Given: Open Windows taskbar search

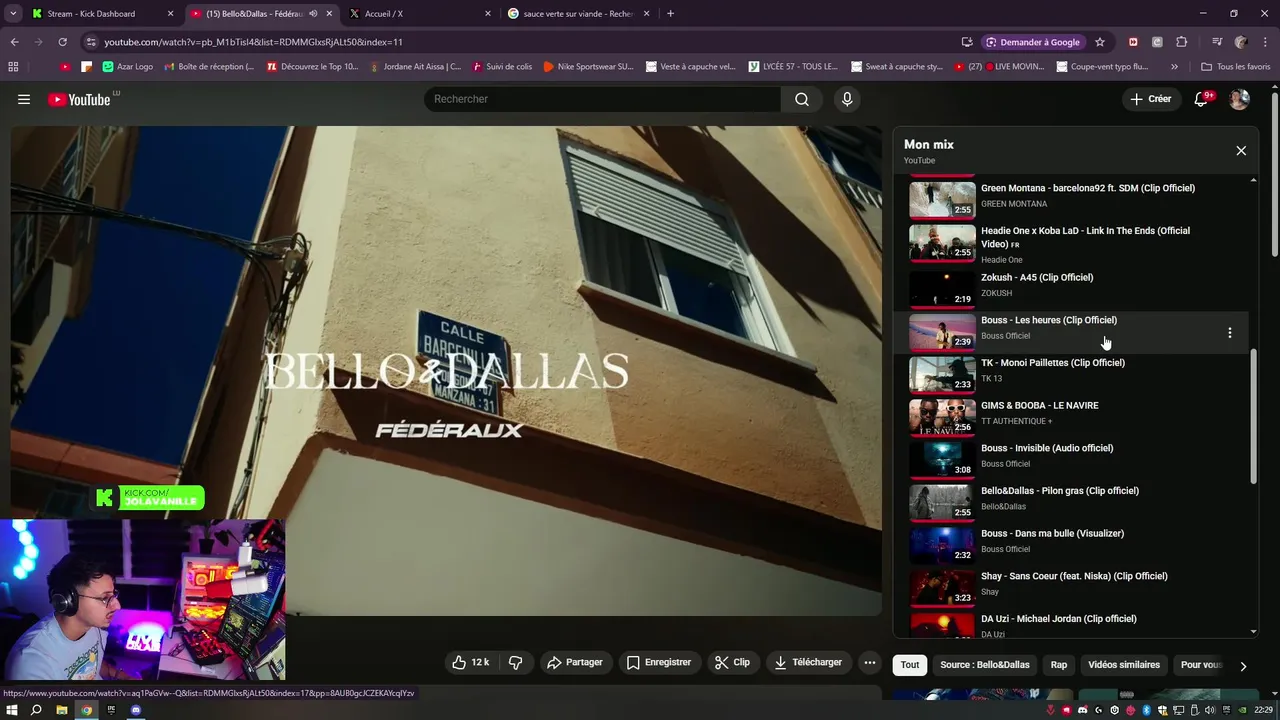Looking at the screenshot, I should click(36, 710).
